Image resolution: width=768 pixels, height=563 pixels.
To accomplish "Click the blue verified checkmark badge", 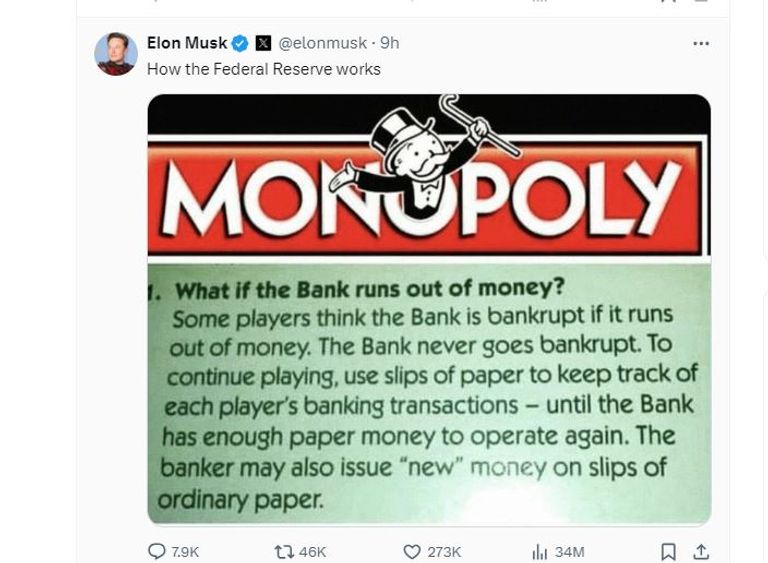I will tap(240, 44).
